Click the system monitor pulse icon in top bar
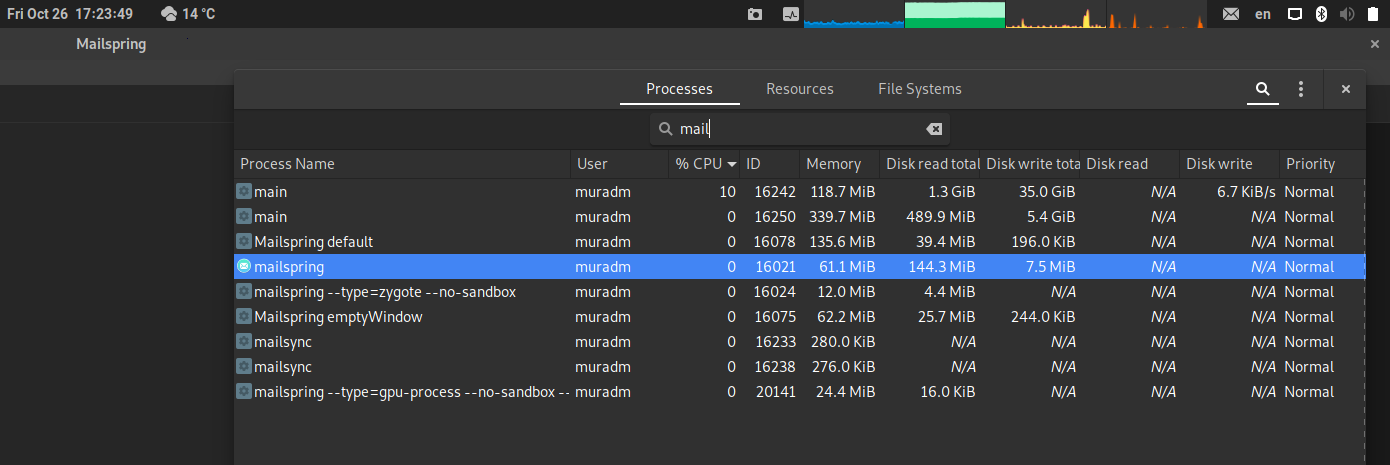 pos(791,14)
